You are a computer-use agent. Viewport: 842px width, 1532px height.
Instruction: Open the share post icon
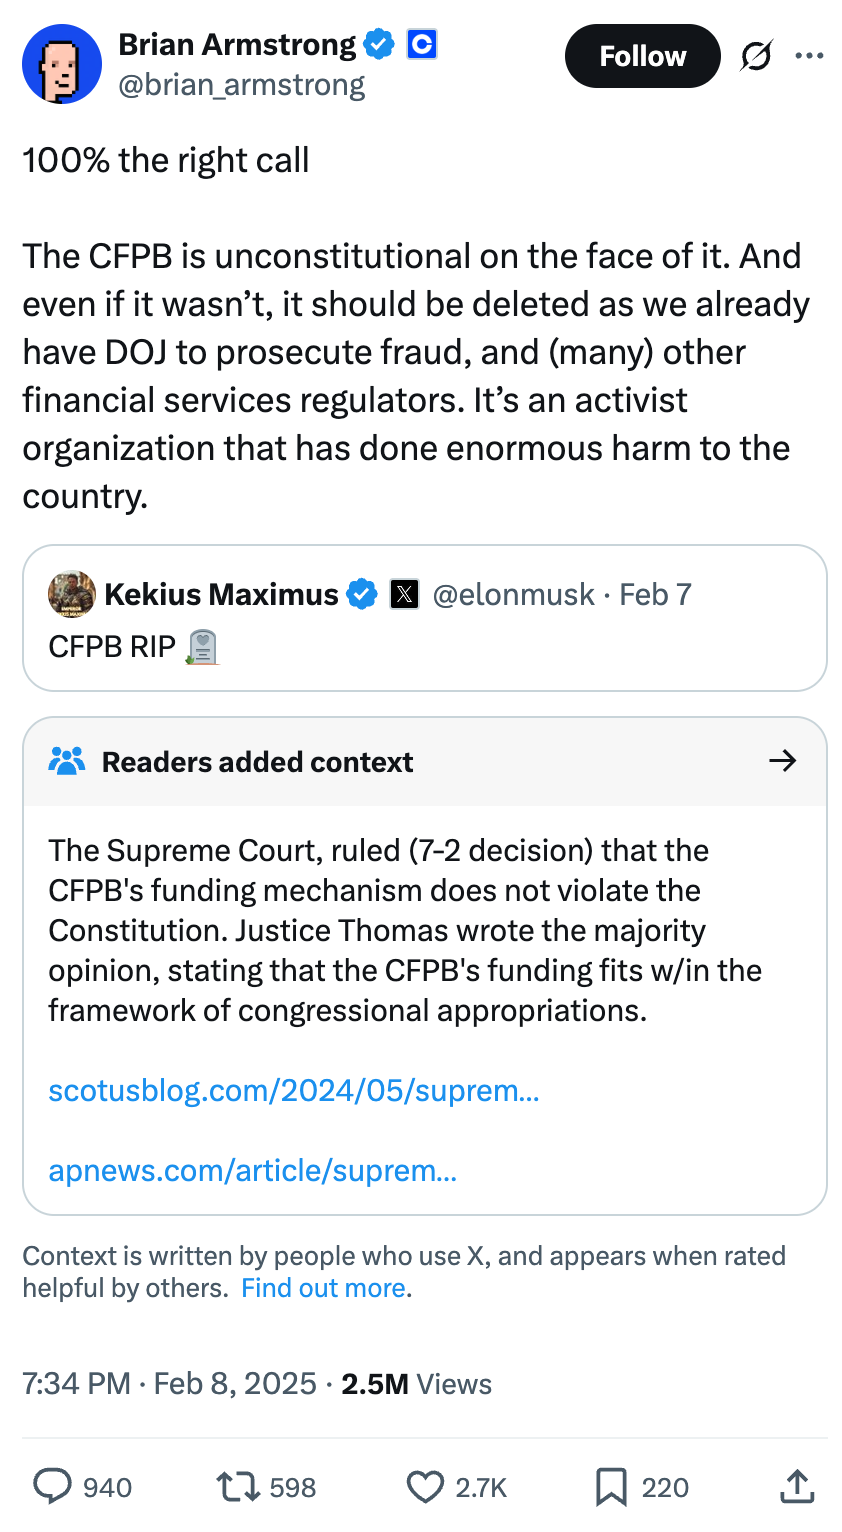pyautogui.click(x=795, y=1486)
